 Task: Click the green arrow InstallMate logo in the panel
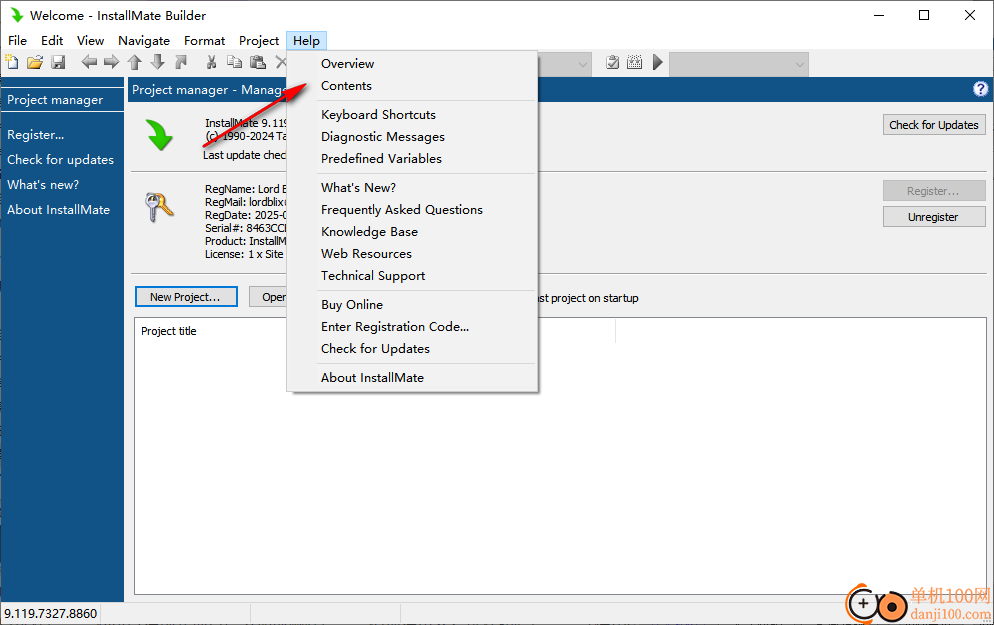(x=159, y=135)
